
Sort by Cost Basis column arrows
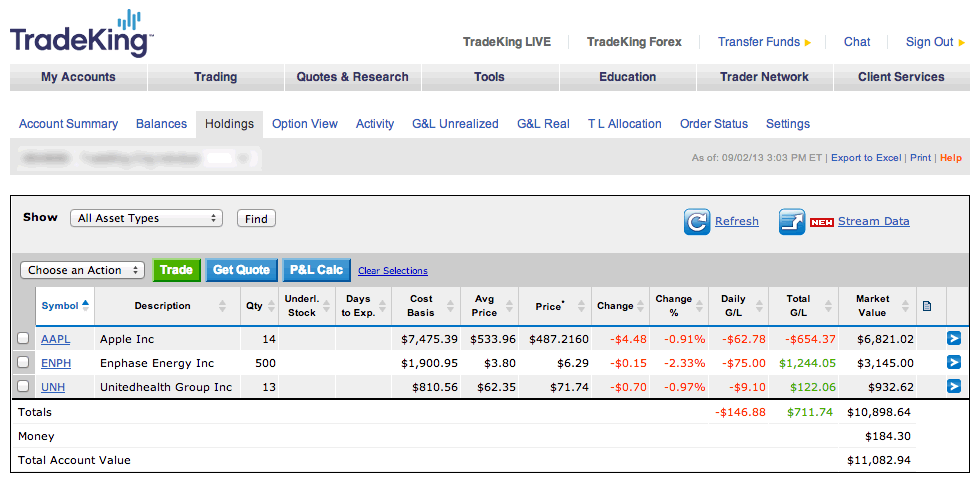tap(453, 306)
